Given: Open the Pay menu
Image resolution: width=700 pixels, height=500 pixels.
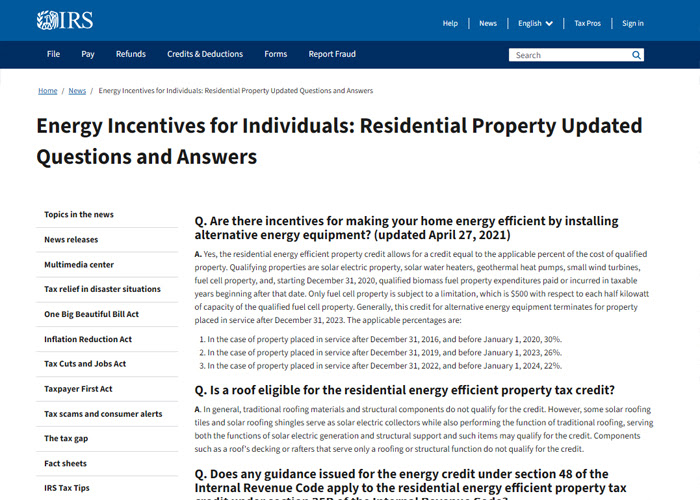Looking at the screenshot, I should pos(88,54).
